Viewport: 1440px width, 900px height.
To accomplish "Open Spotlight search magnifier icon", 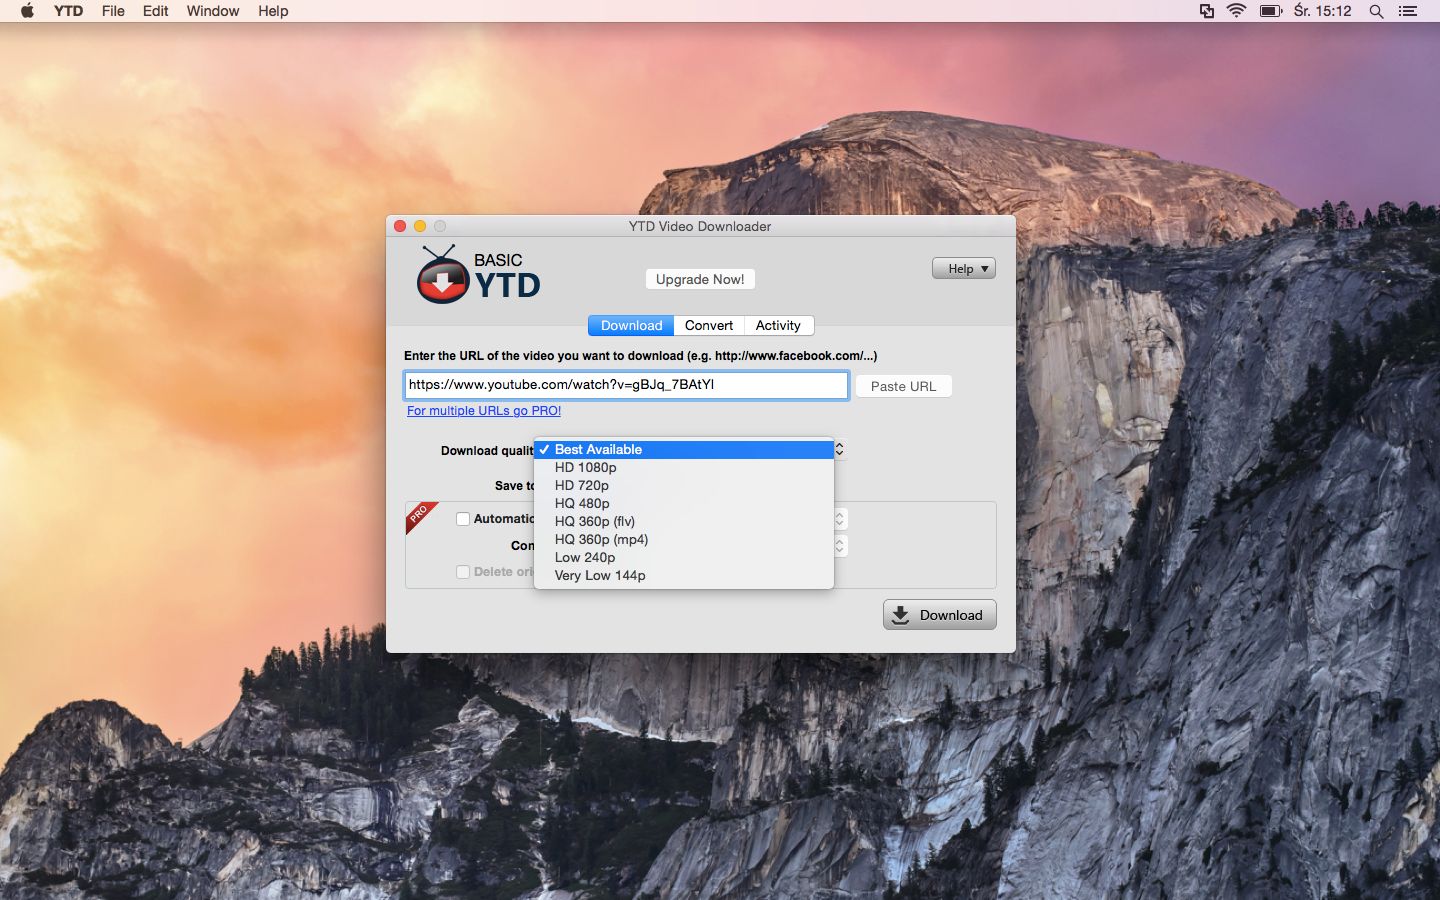I will point(1376,11).
